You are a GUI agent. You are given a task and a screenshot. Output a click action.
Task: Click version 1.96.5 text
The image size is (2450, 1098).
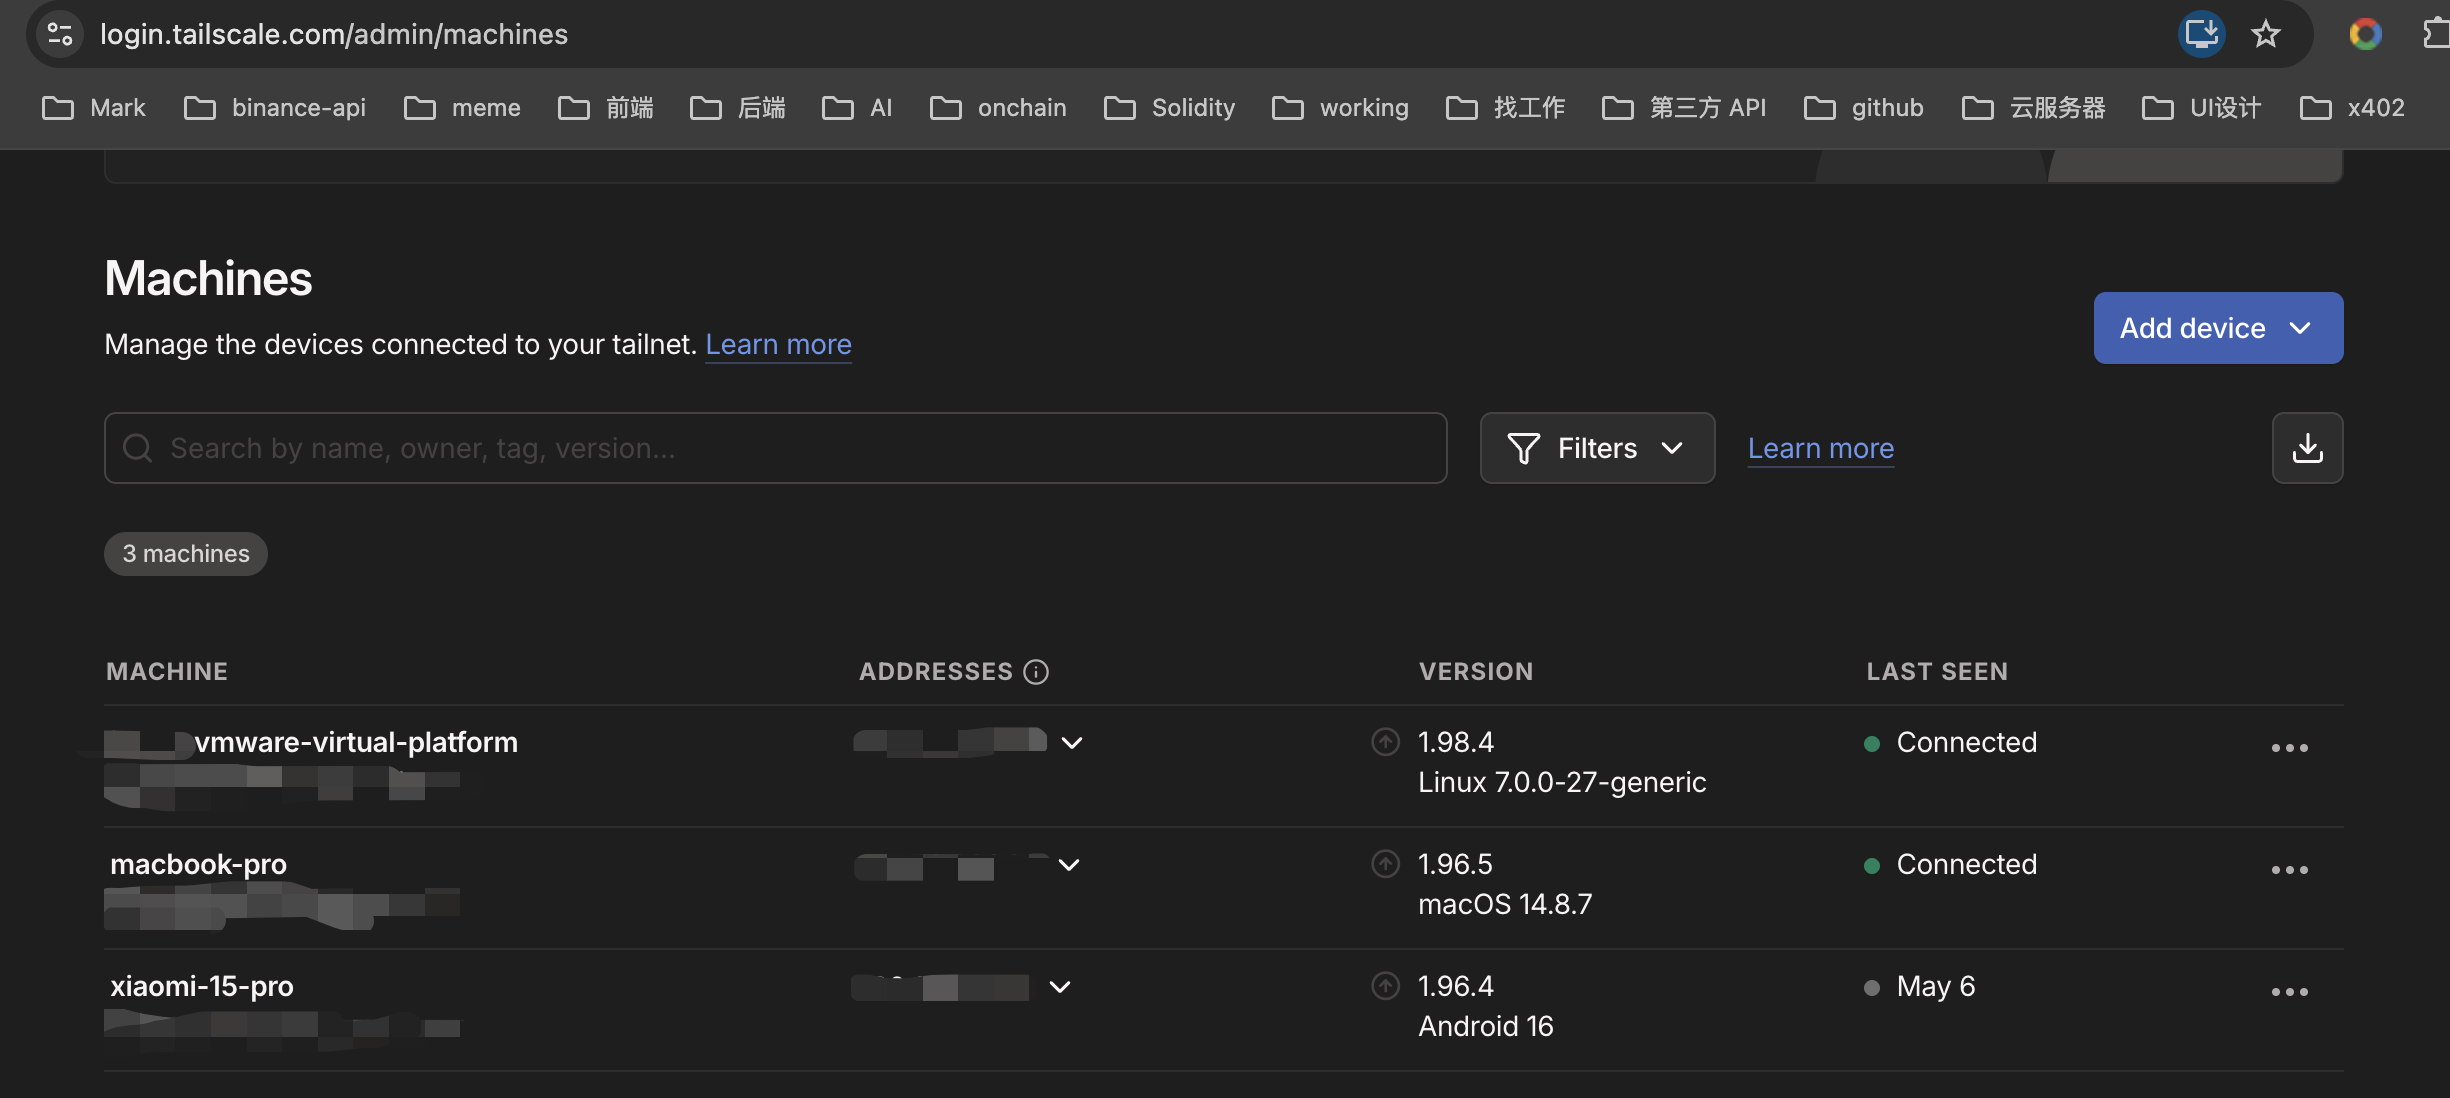[1455, 864]
